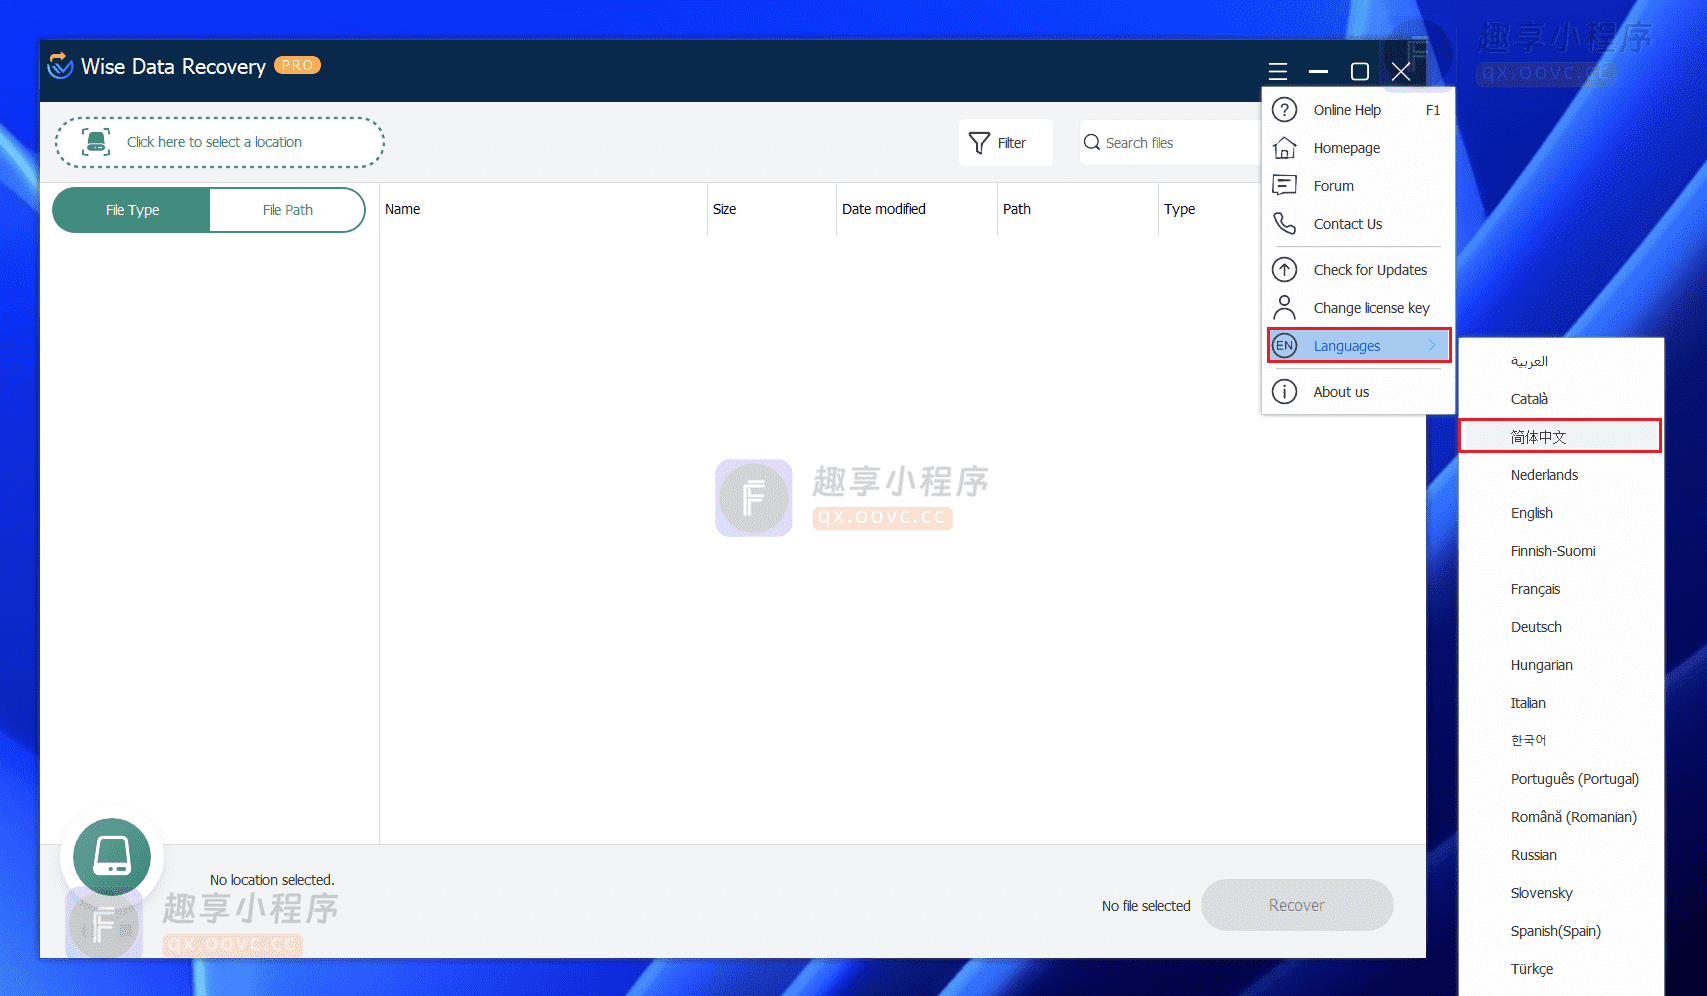This screenshot has width=1707, height=996.
Task: Click the Homepage house icon
Action: (1285, 148)
